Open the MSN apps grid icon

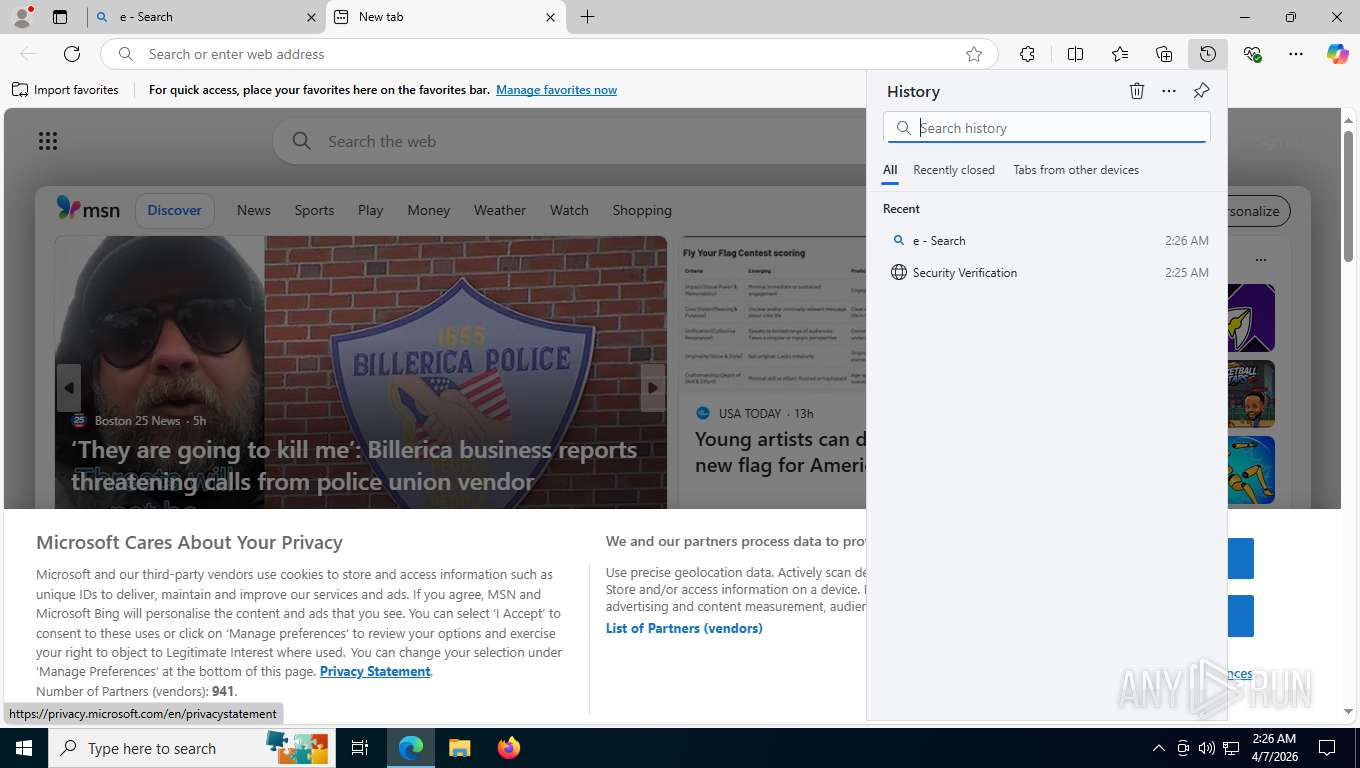pos(48,141)
